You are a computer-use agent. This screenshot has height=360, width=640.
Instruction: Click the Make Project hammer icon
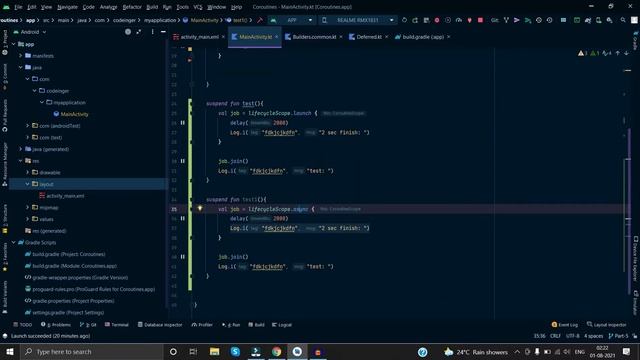point(260,20)
